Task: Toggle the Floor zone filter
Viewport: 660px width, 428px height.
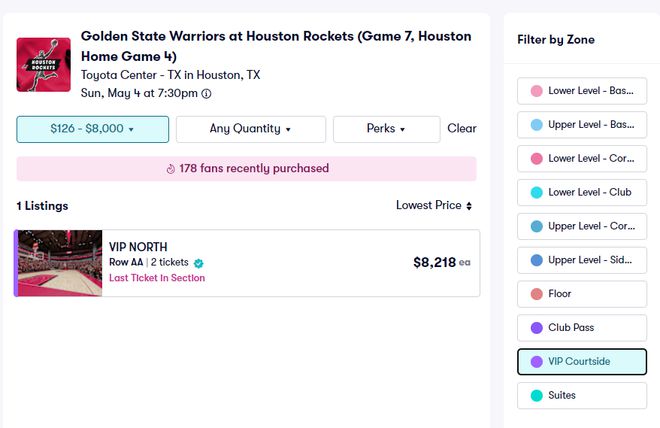Action: point(582,294)
